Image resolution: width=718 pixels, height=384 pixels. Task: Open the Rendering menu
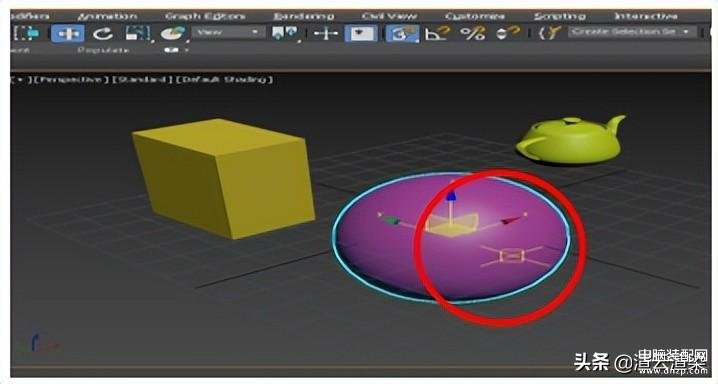304,16
